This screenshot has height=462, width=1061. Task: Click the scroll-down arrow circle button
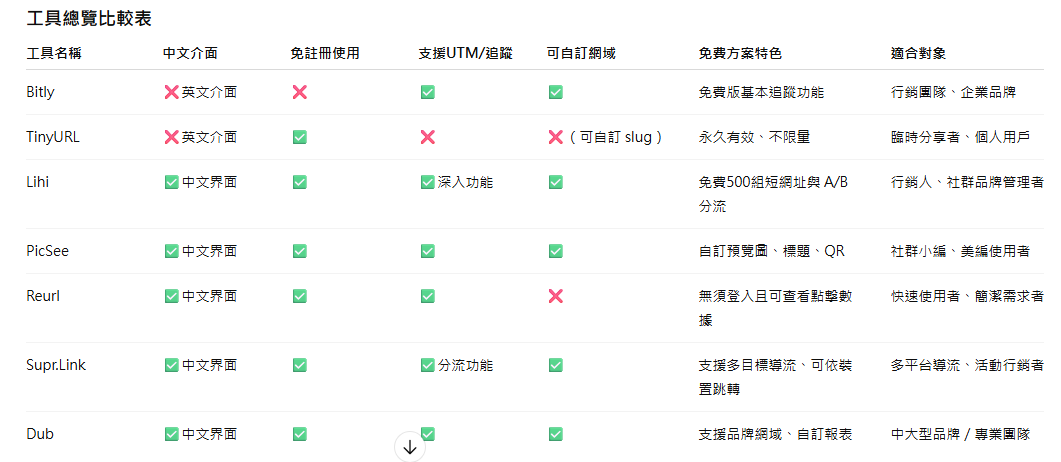[410, 447]
